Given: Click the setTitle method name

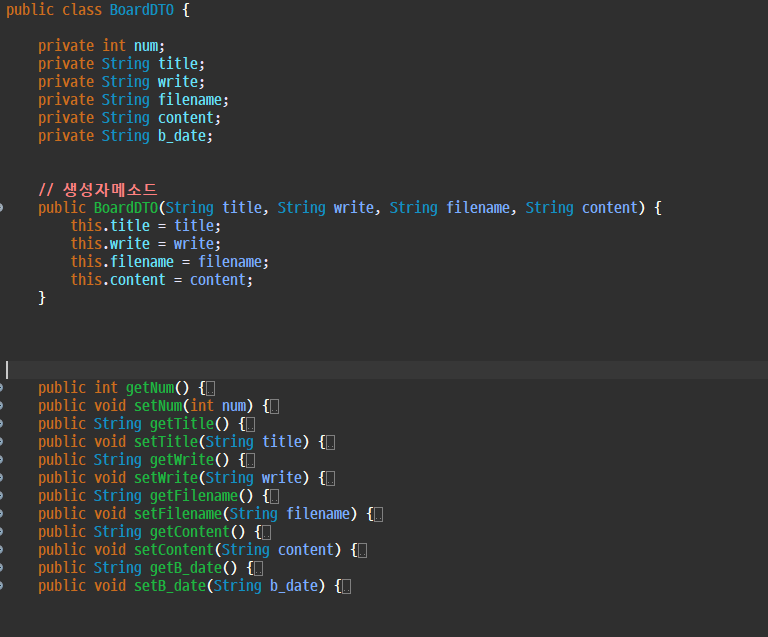Looking at the screenshot, I should coord(166,442).
